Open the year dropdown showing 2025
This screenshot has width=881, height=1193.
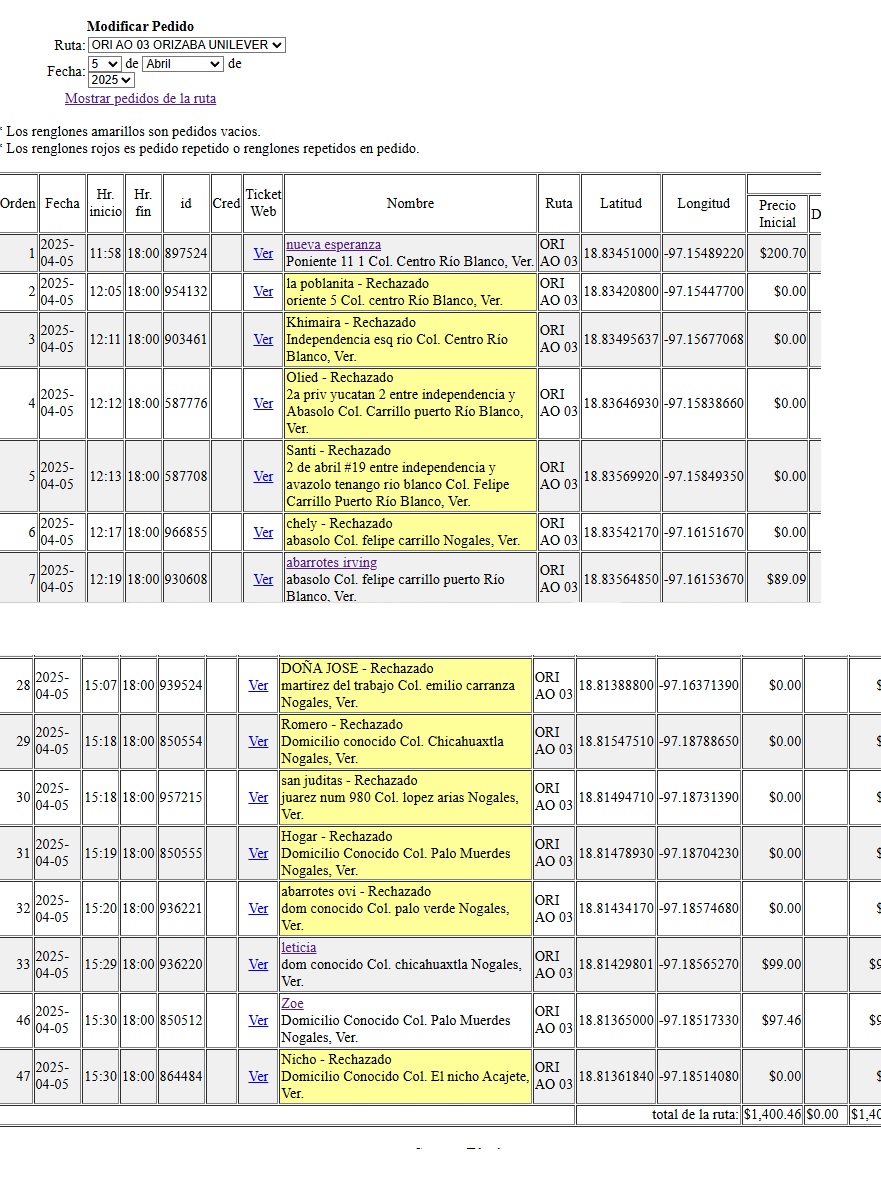tap(111, 80)
